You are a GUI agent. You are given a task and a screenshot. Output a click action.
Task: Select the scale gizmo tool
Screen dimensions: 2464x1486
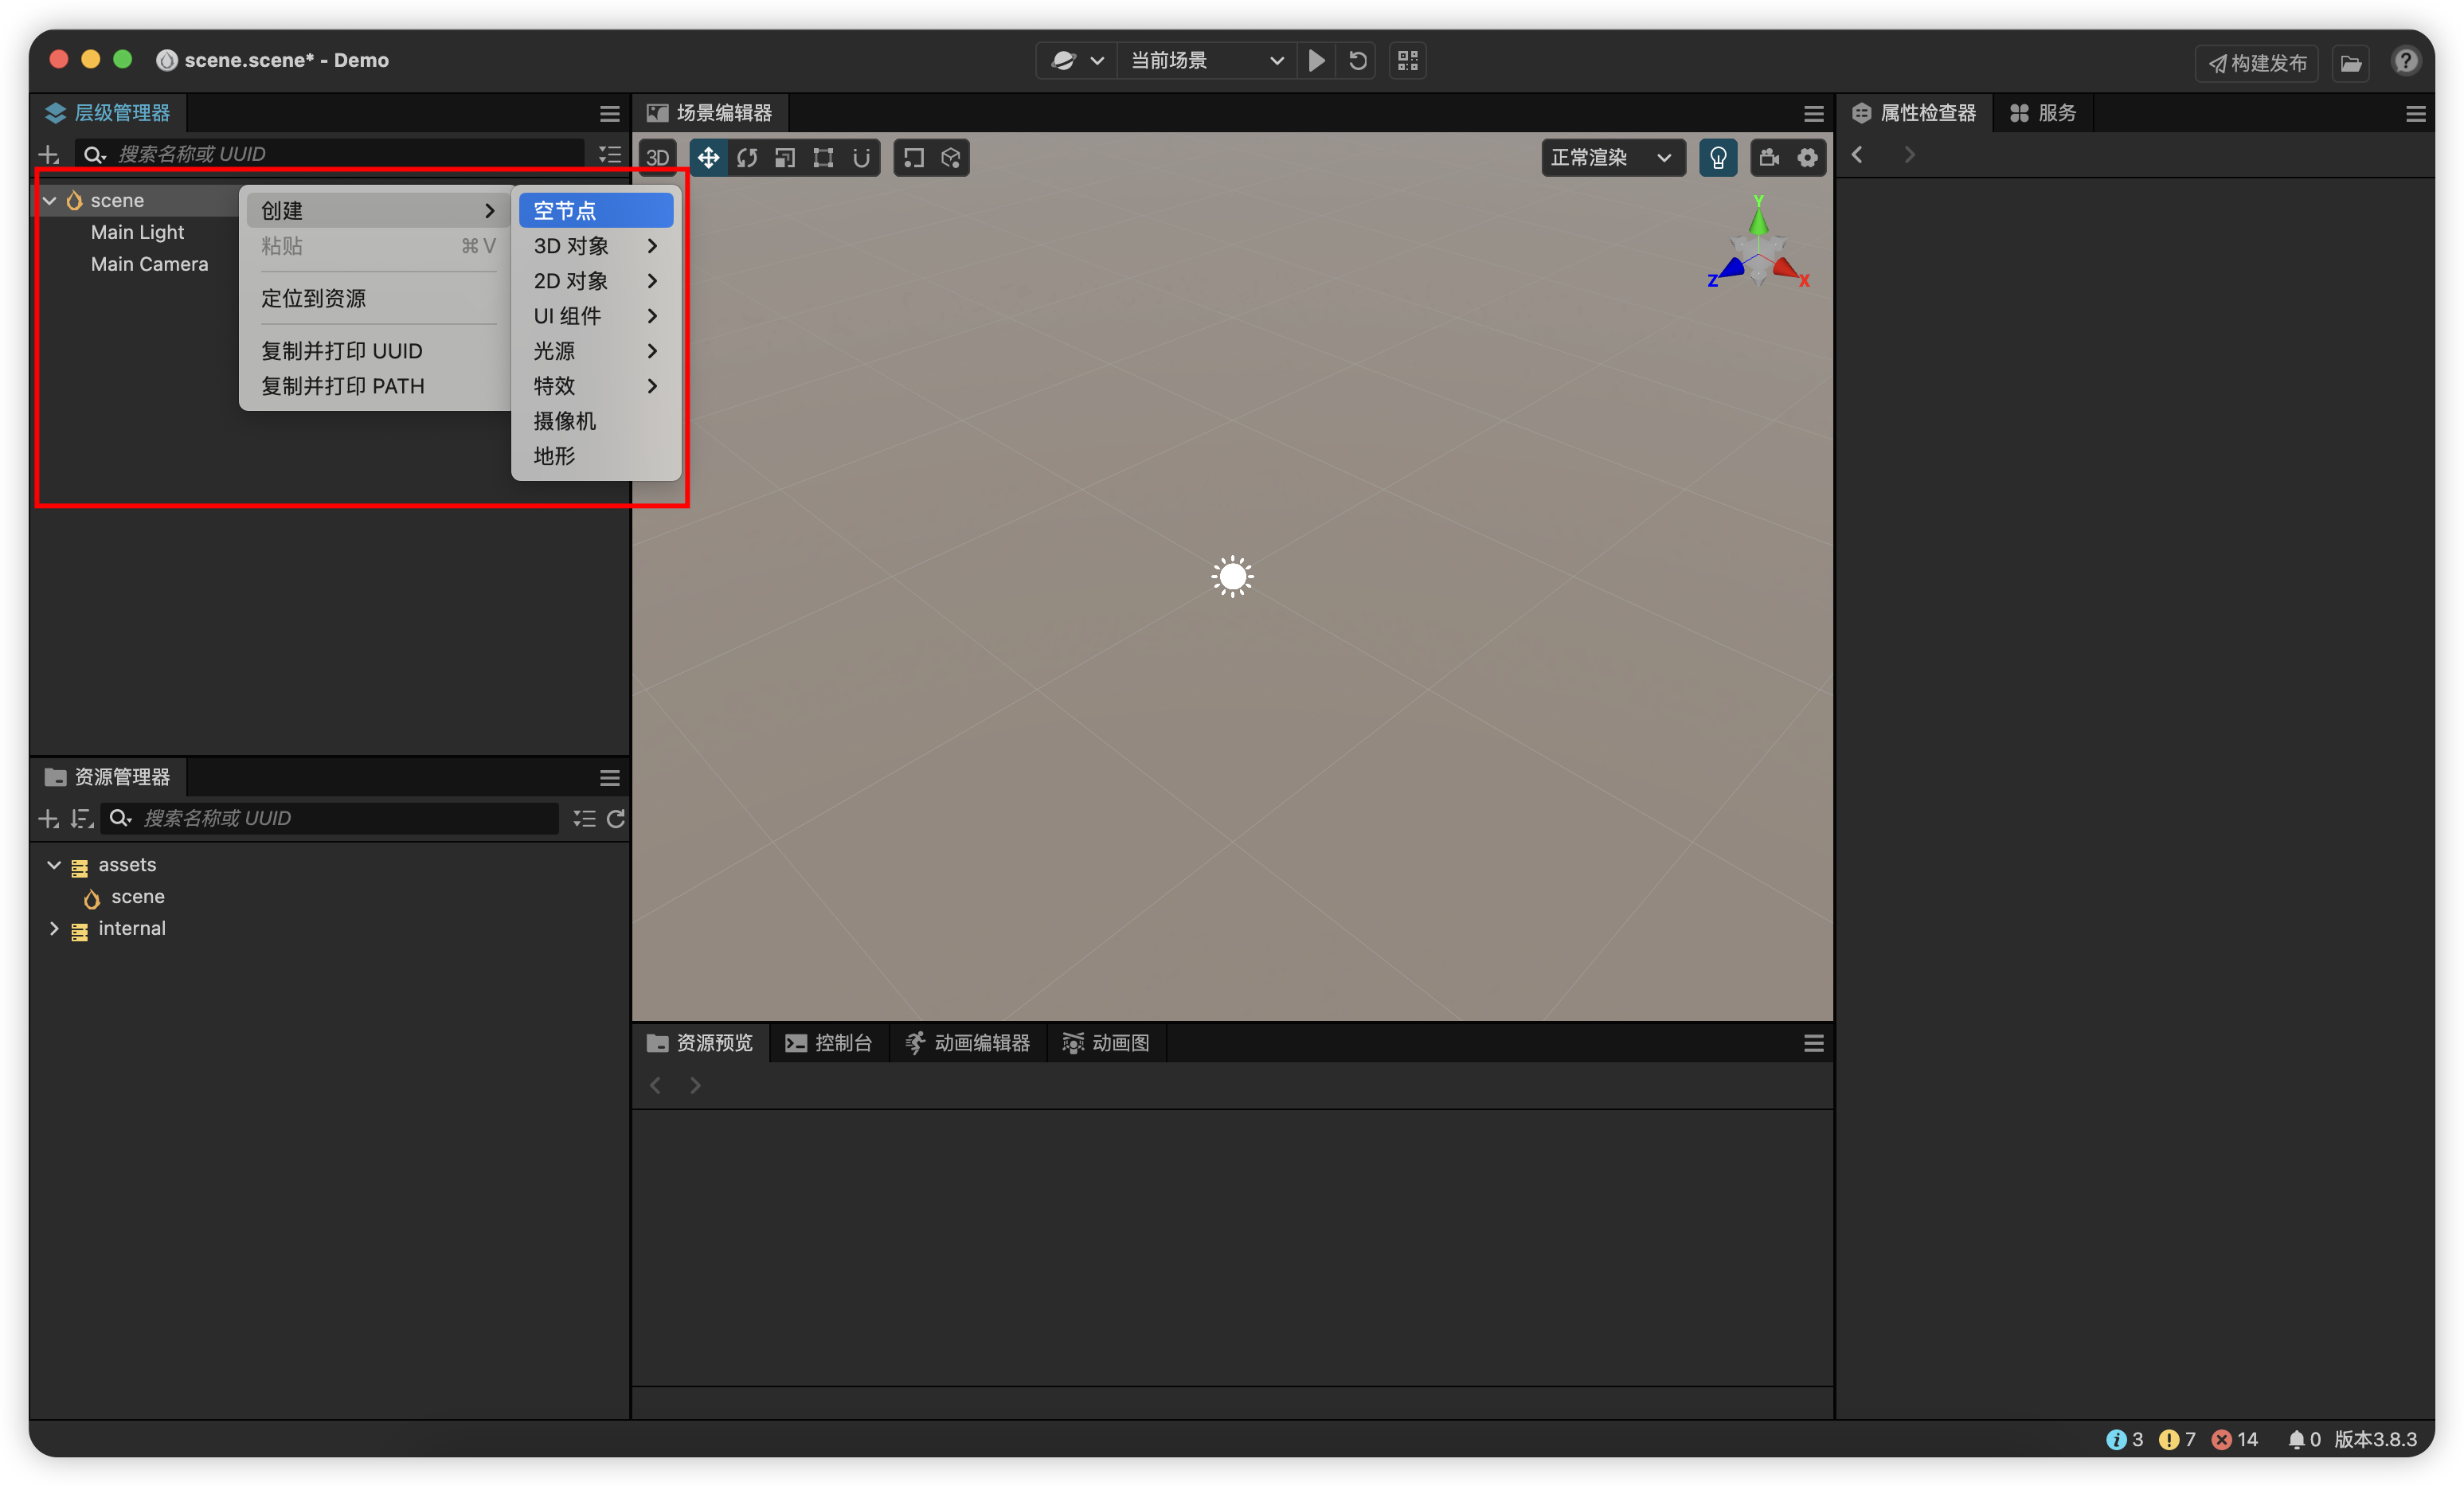(785, 158)
